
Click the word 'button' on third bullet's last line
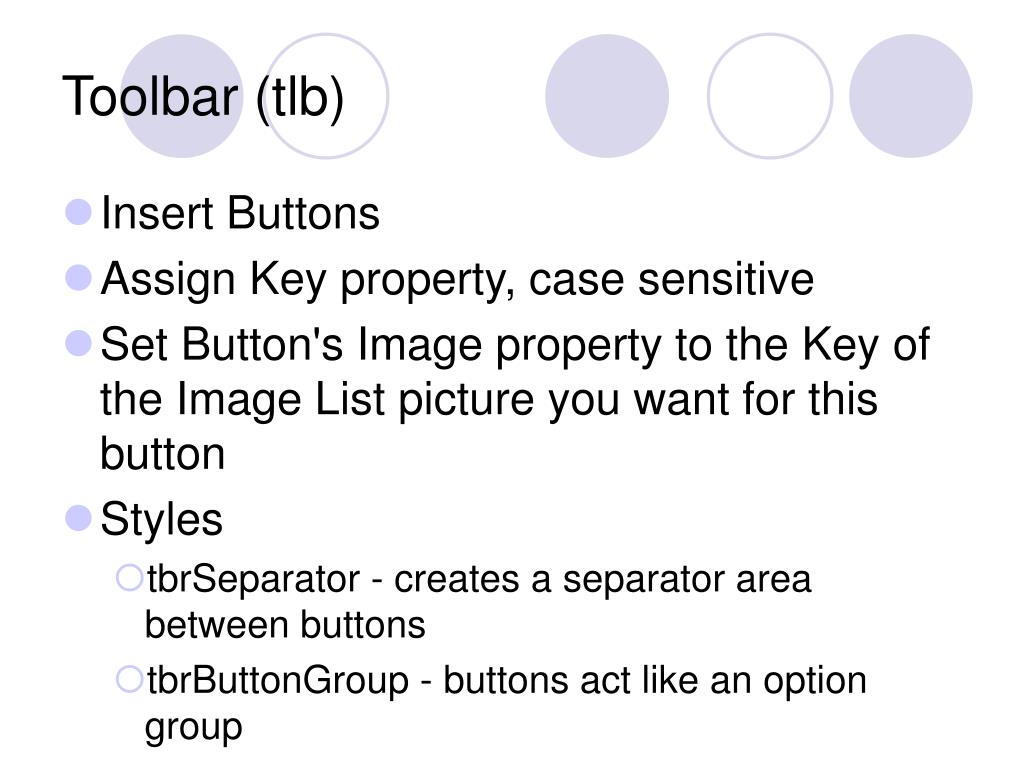point(163,453)
